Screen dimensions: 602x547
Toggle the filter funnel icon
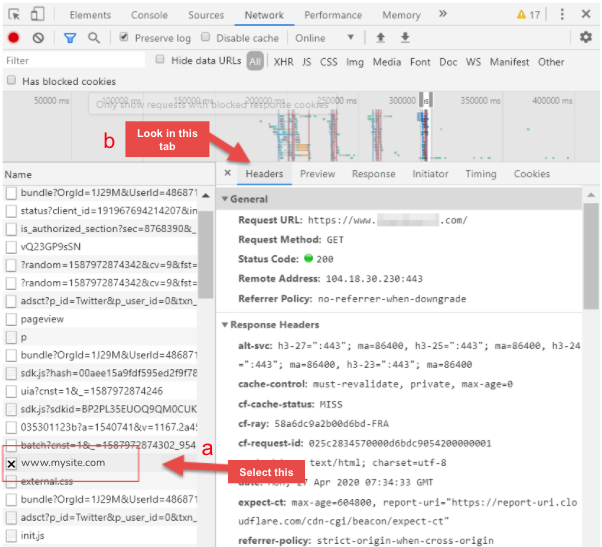tap(69, 38)
